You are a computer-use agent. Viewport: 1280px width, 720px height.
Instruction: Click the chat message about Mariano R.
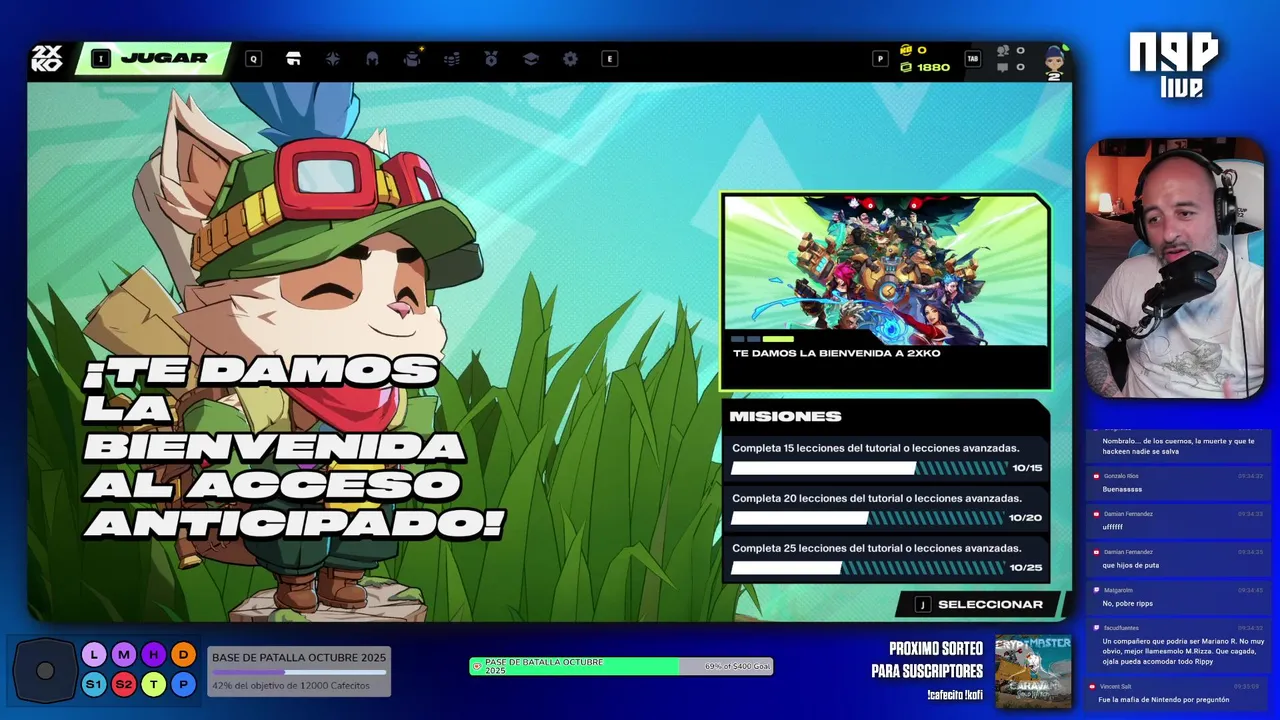click(x=1178, y=646)
